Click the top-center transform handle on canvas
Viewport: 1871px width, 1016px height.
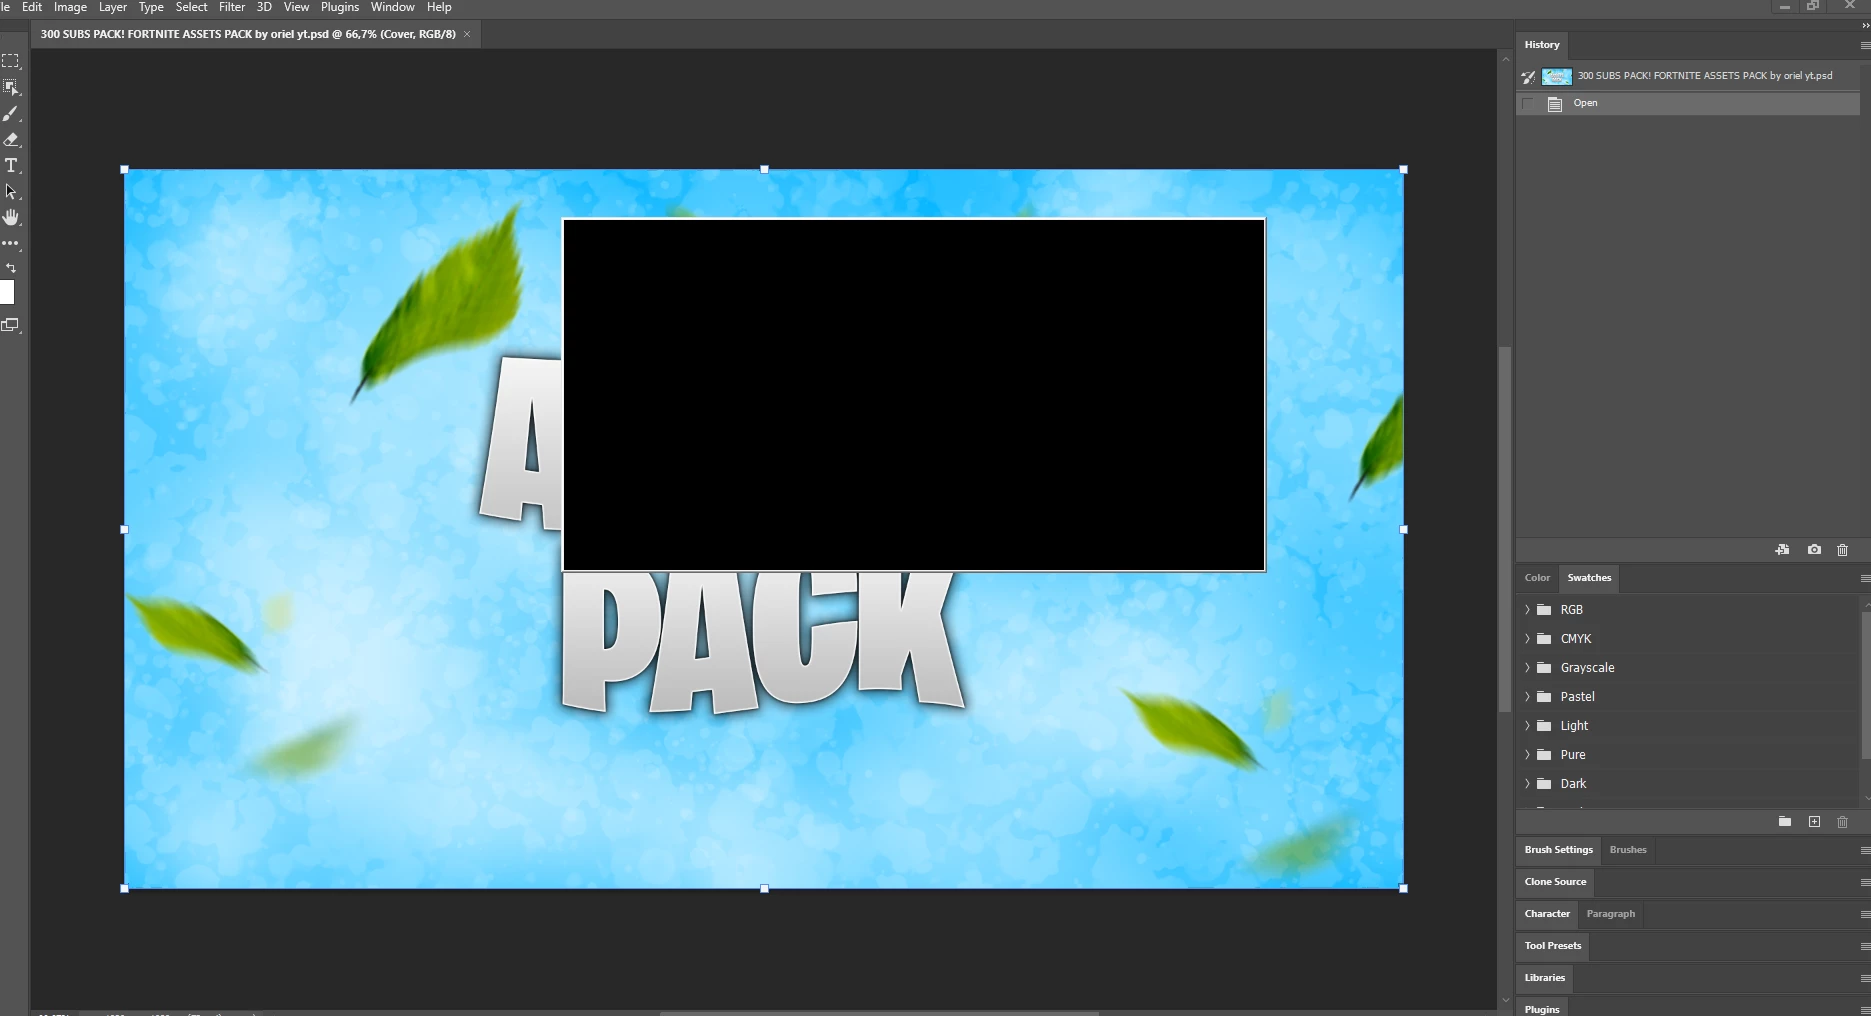click(x=764, y=170)
